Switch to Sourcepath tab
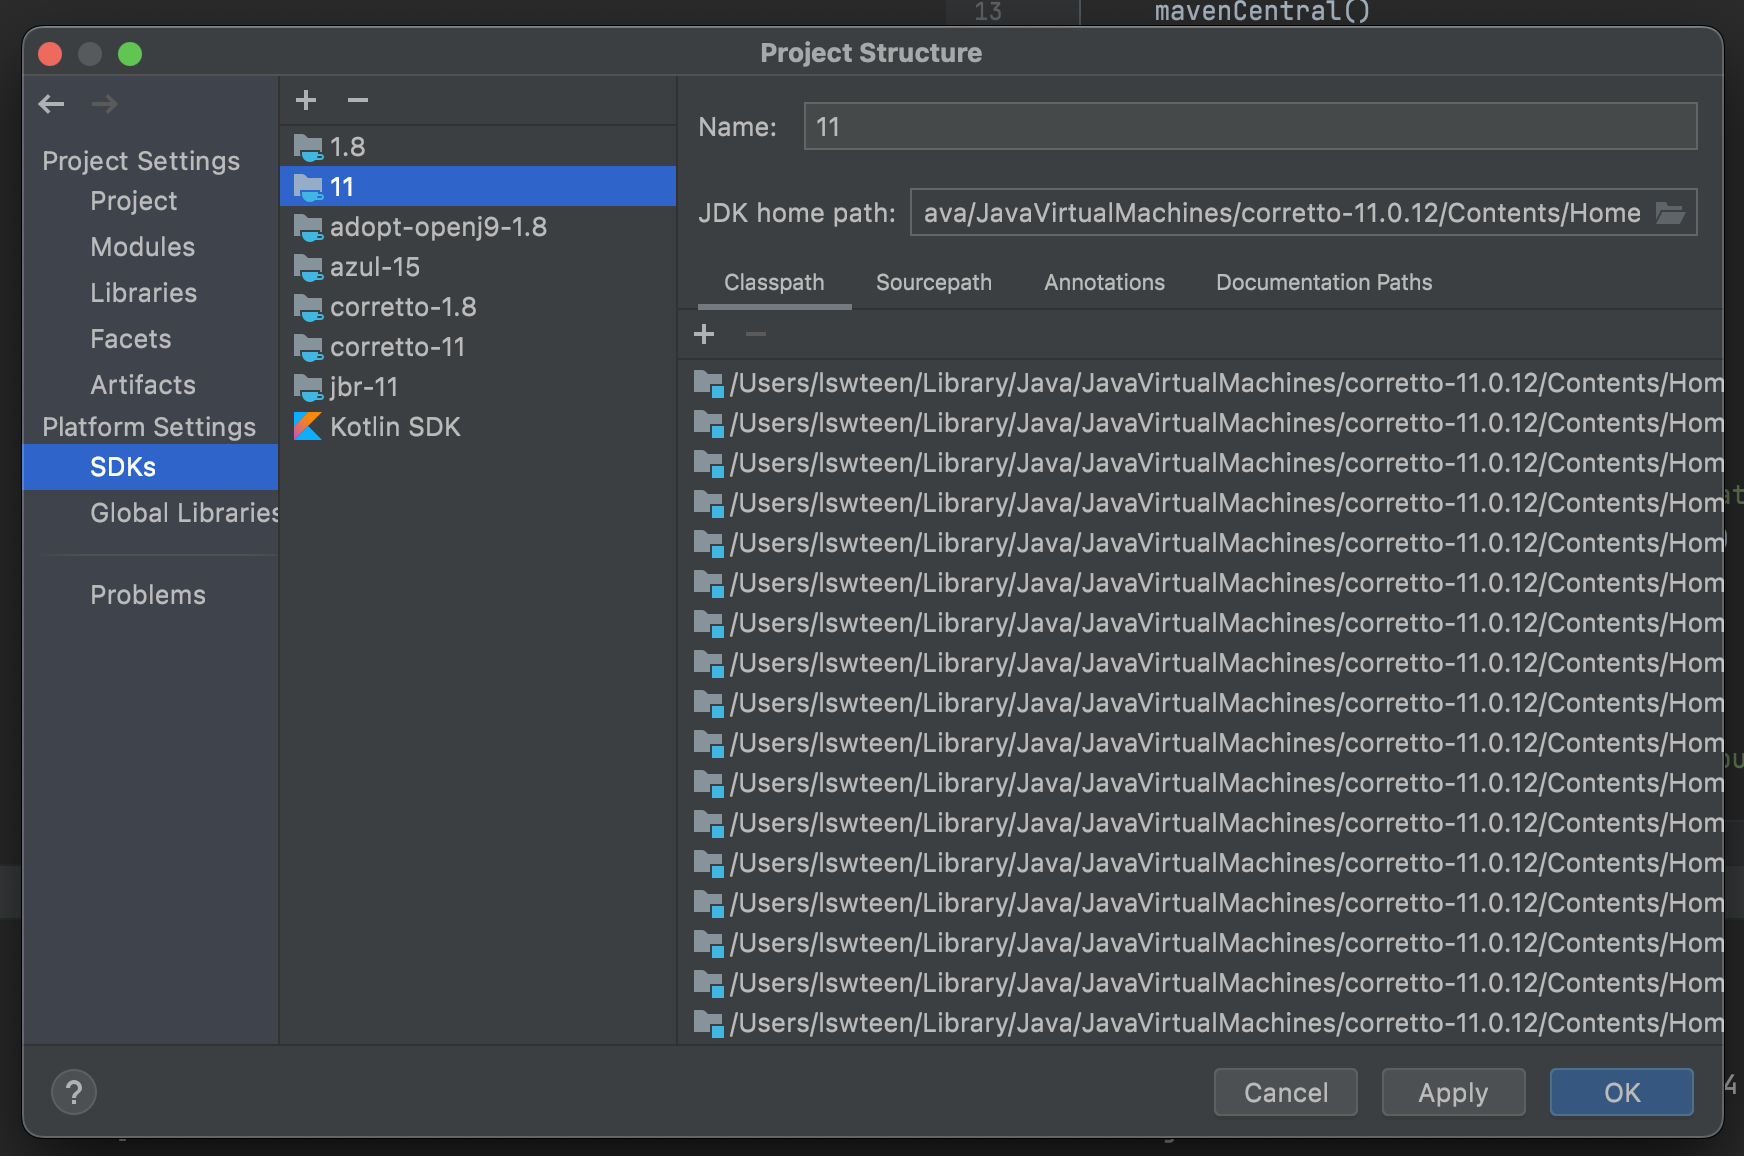This screenshot has width=1744, height=1156. [x=934, y=283]
